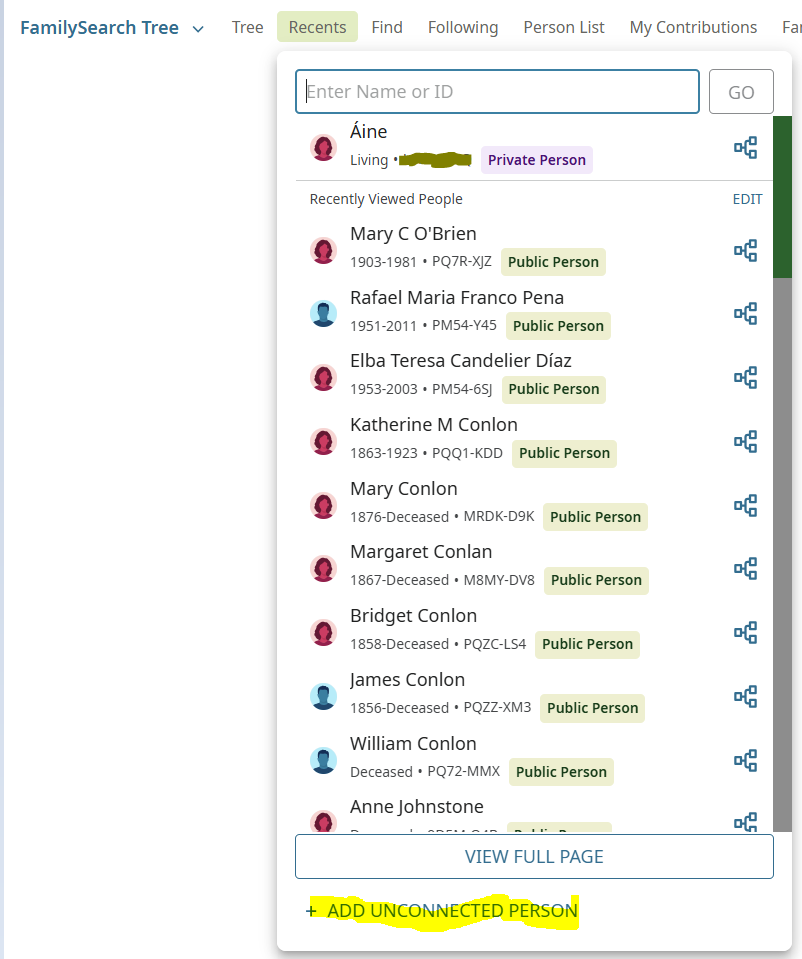Screen dimensions: 802x959
Task: Click VIEW FULL PAGE button
Action: [534, 857]
